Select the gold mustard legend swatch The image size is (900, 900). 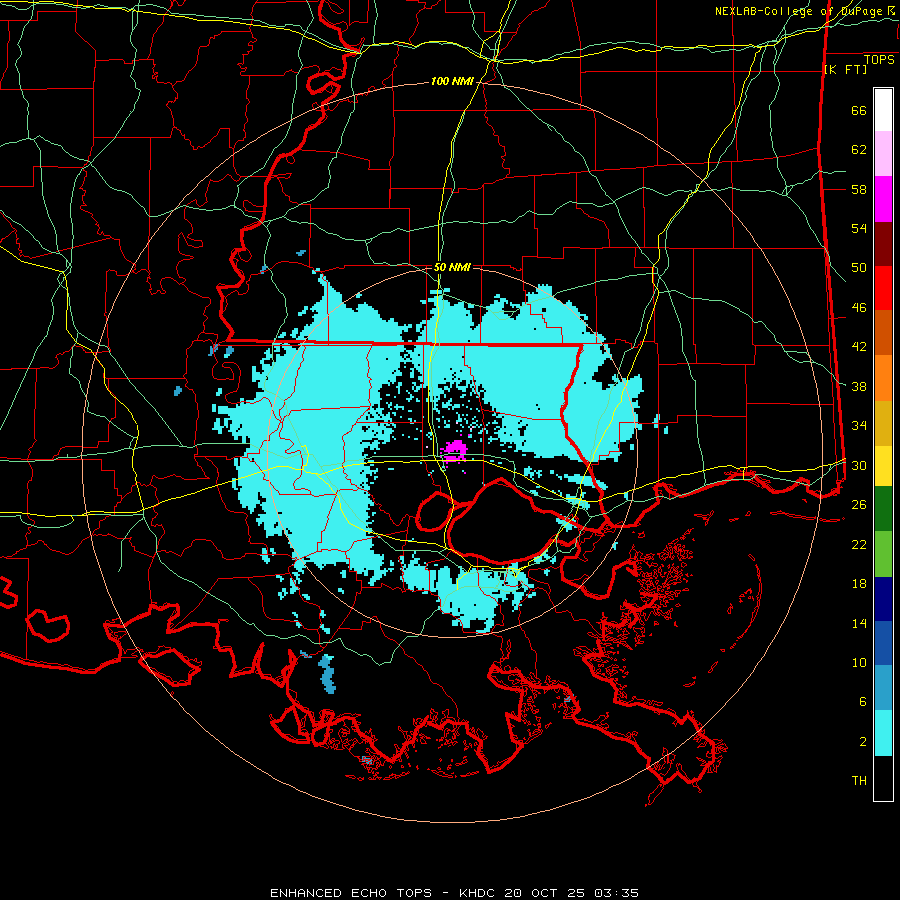click(883, 423)
